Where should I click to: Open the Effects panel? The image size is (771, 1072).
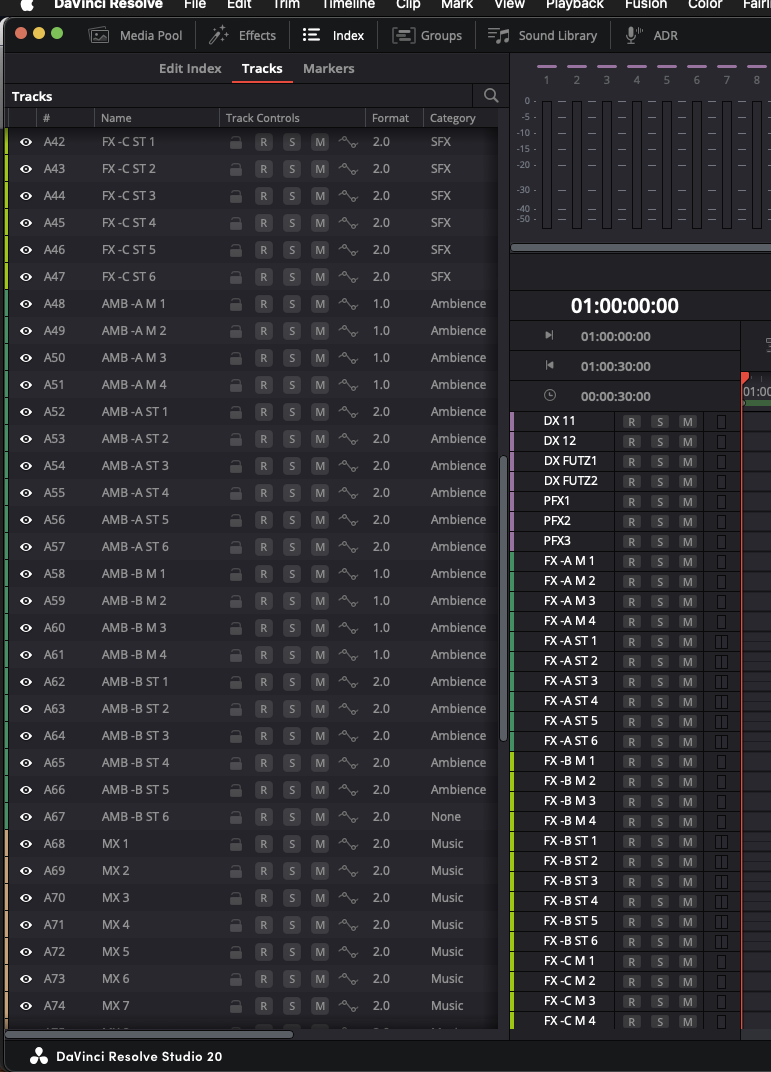click(243, 36)
